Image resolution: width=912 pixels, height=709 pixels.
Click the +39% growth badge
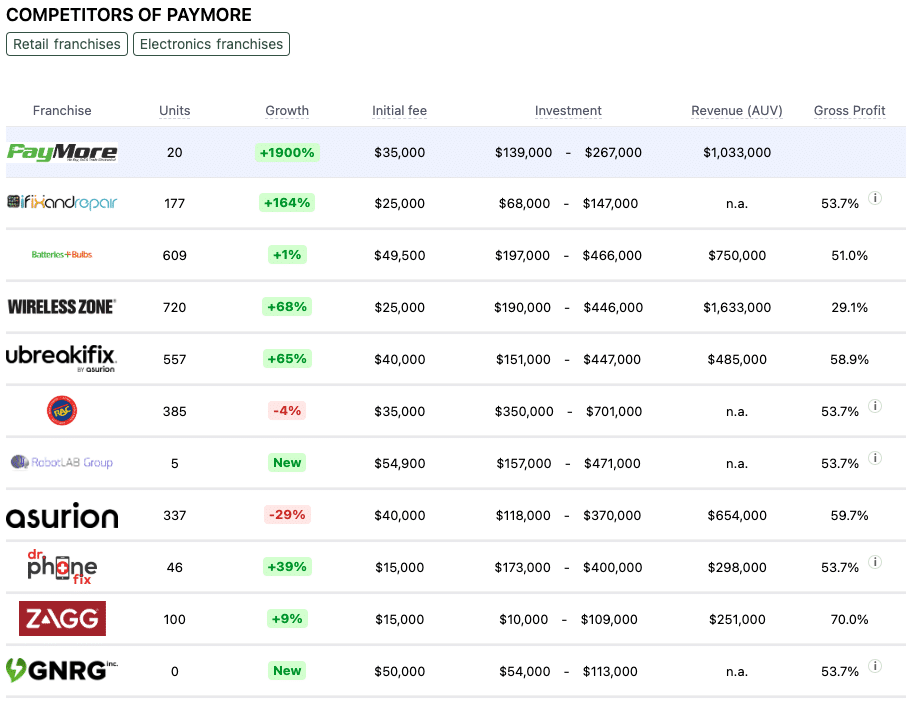click(287, 567)
